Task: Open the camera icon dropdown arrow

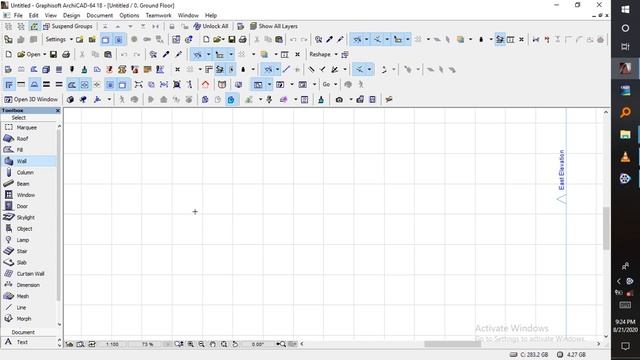Action: [x=351, y=100]
